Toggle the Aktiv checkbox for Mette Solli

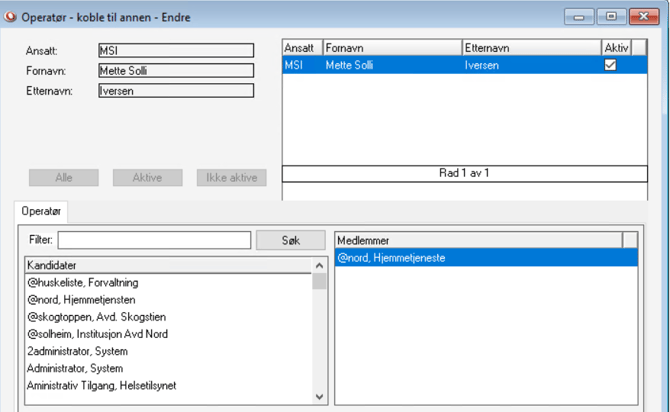click(x=610, y=65)
